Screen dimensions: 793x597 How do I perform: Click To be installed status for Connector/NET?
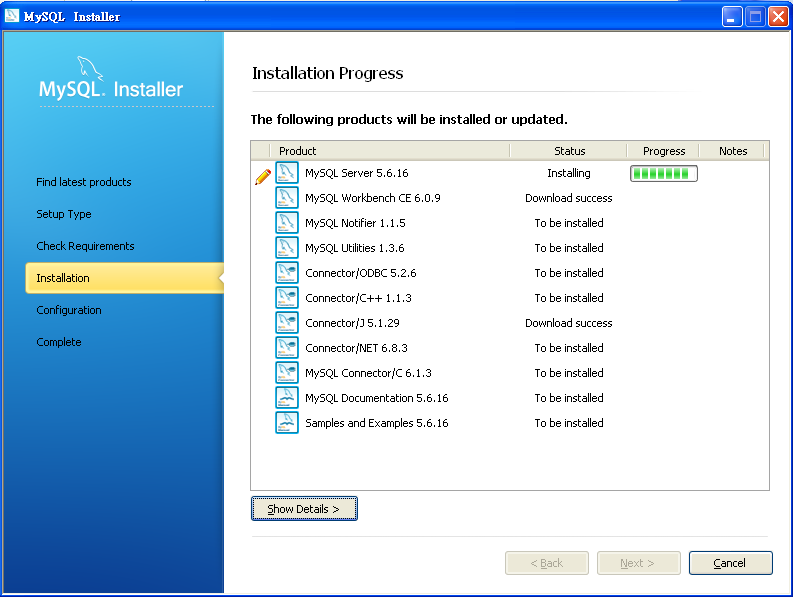(569, 348)
